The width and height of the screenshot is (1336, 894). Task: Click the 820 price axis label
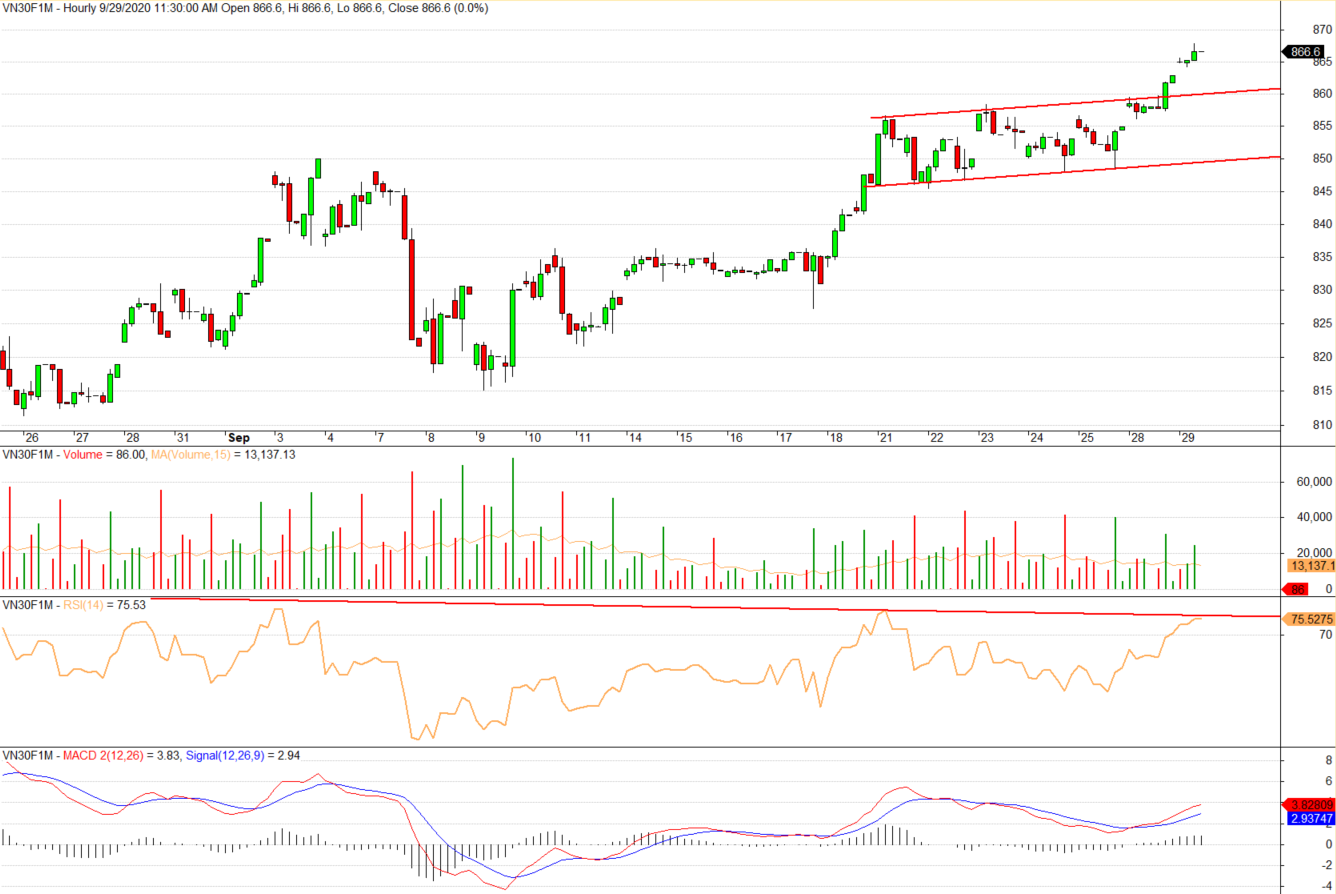[1321, 357]
